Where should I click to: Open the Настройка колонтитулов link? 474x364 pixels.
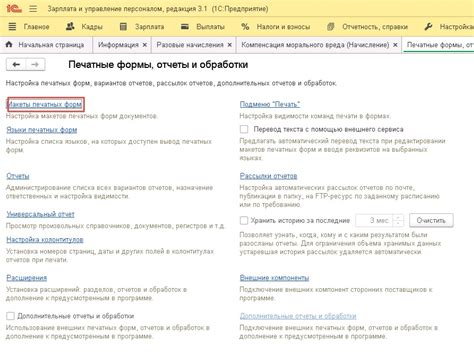(45, 240)
